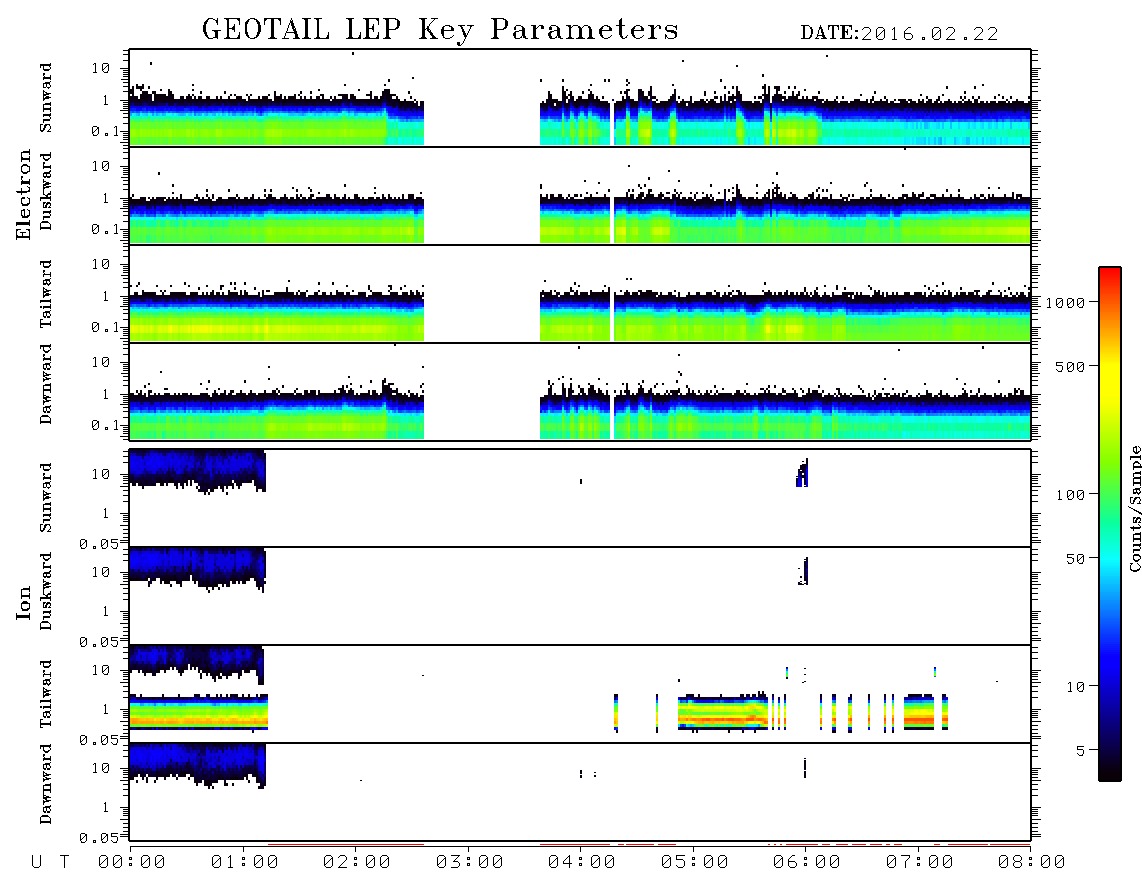The image size is (1142, 880).
Task: Click the Ion "Duskward" panel label
Action: tap(46, 591)
